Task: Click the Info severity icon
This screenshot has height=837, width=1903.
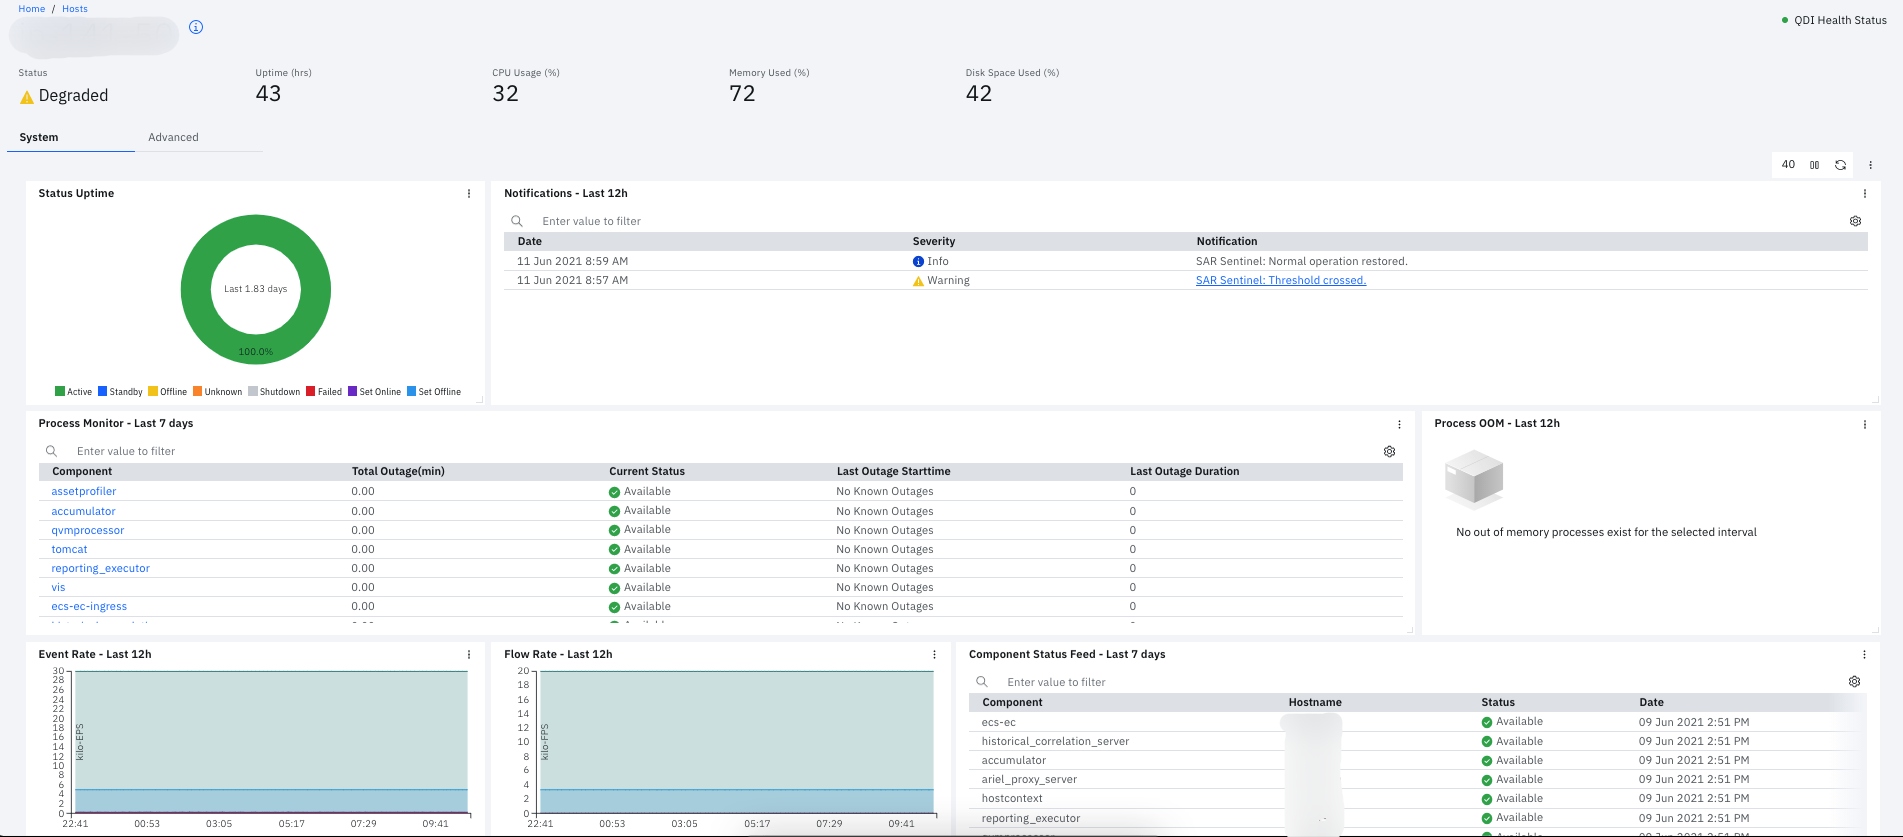Action: pos(918,261)
